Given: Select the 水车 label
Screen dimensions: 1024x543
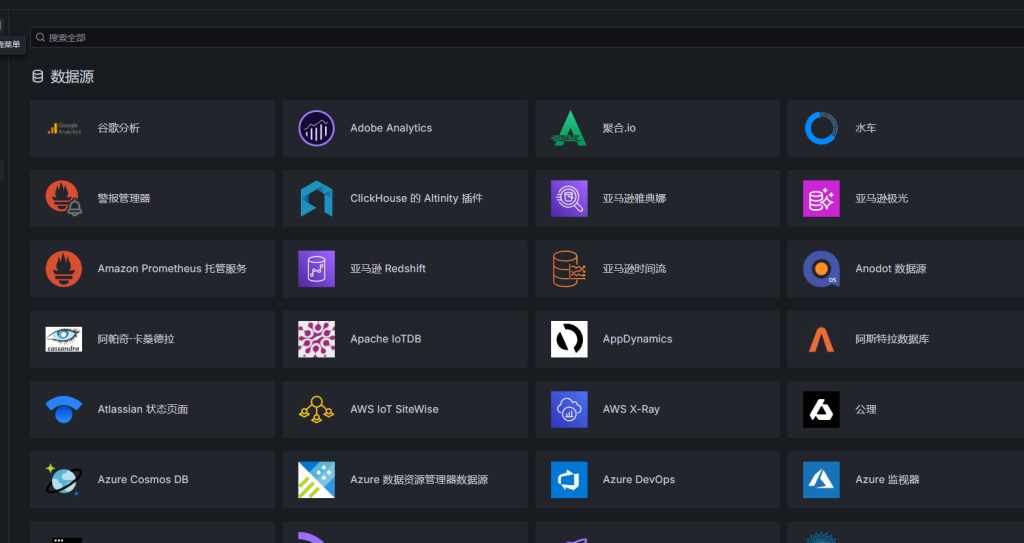Looking at the screenshot, I should click(866, 128).
